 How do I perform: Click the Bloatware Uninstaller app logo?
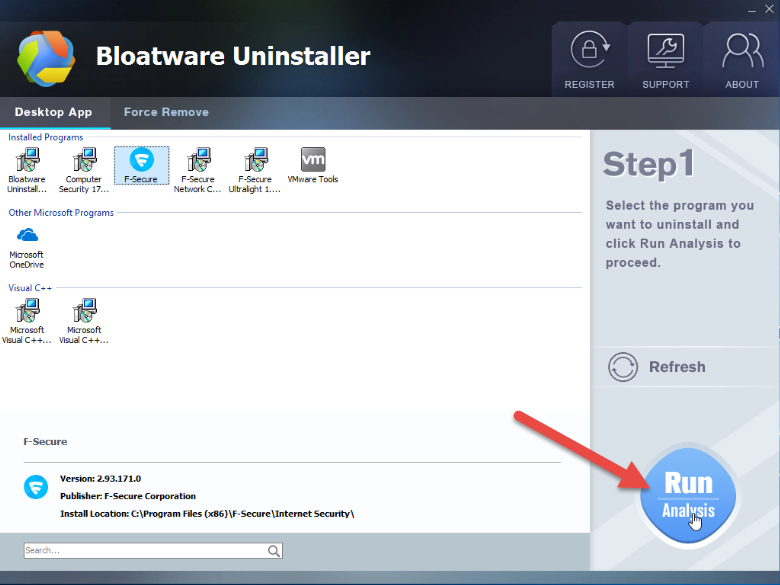(x=46, y=58)
